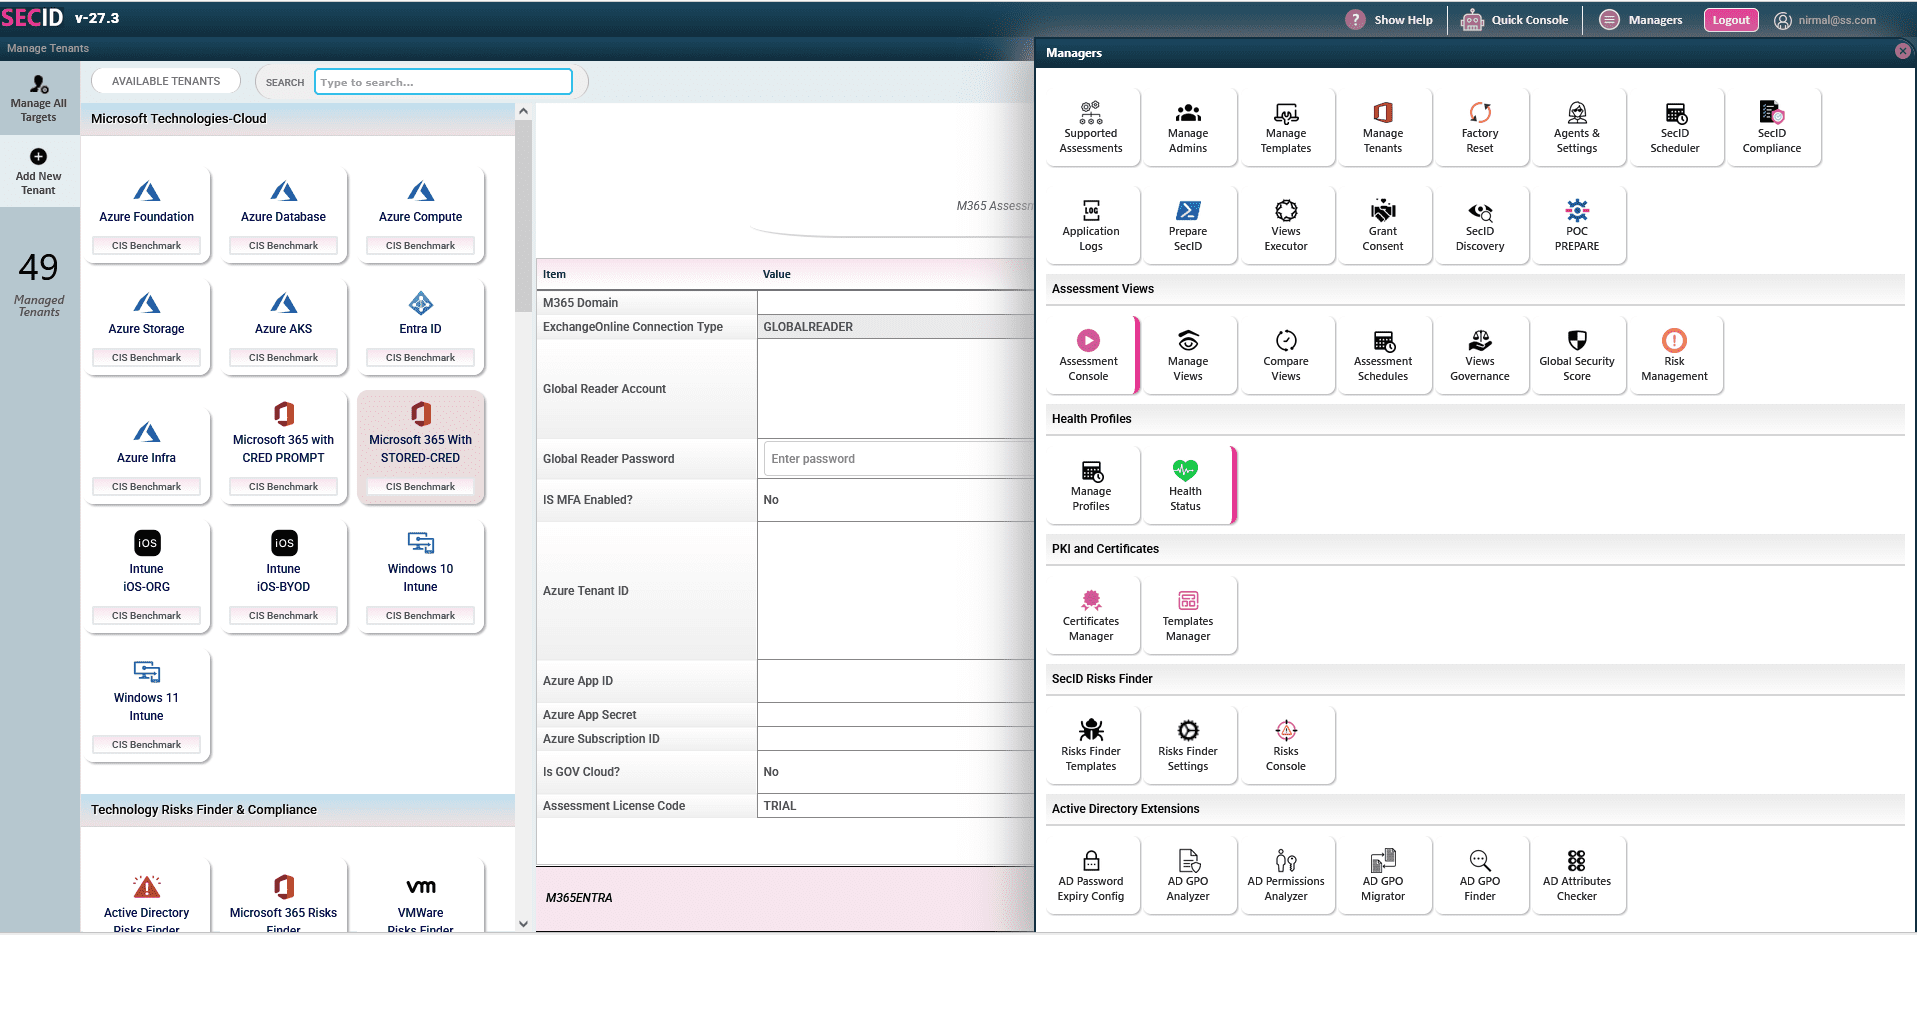View Global Security Score

pos(1577,355)
